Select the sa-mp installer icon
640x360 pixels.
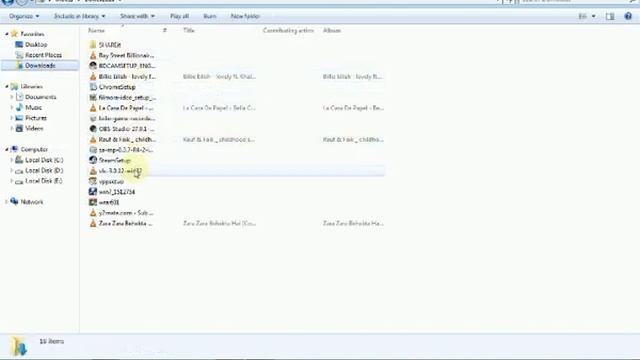[x=93, y=150]
